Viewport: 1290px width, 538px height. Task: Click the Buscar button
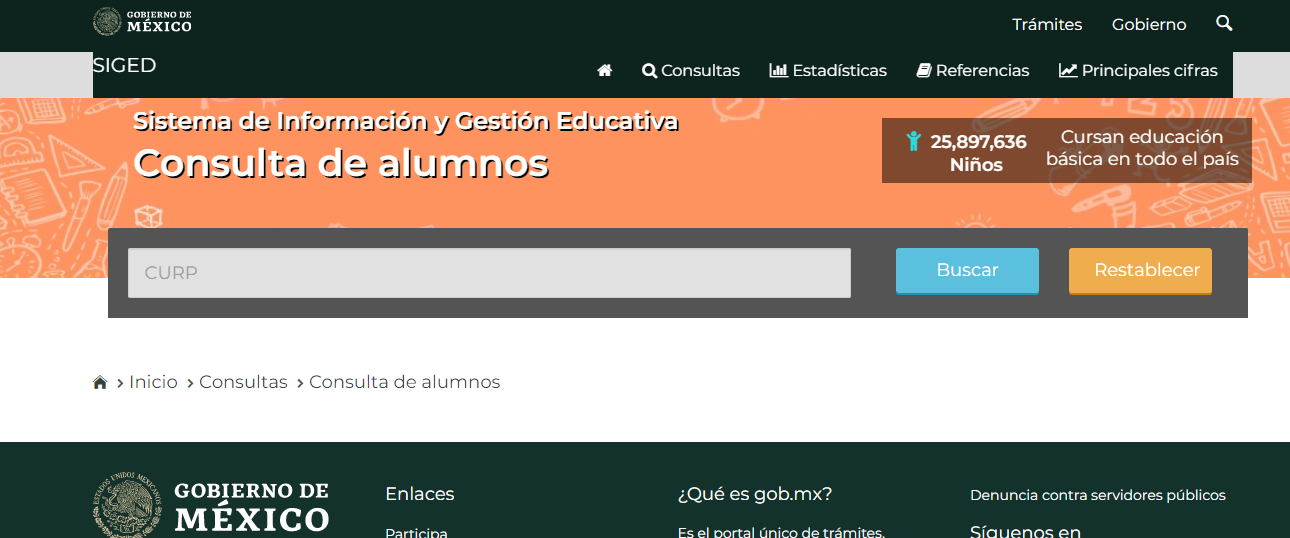coord(967,271)
